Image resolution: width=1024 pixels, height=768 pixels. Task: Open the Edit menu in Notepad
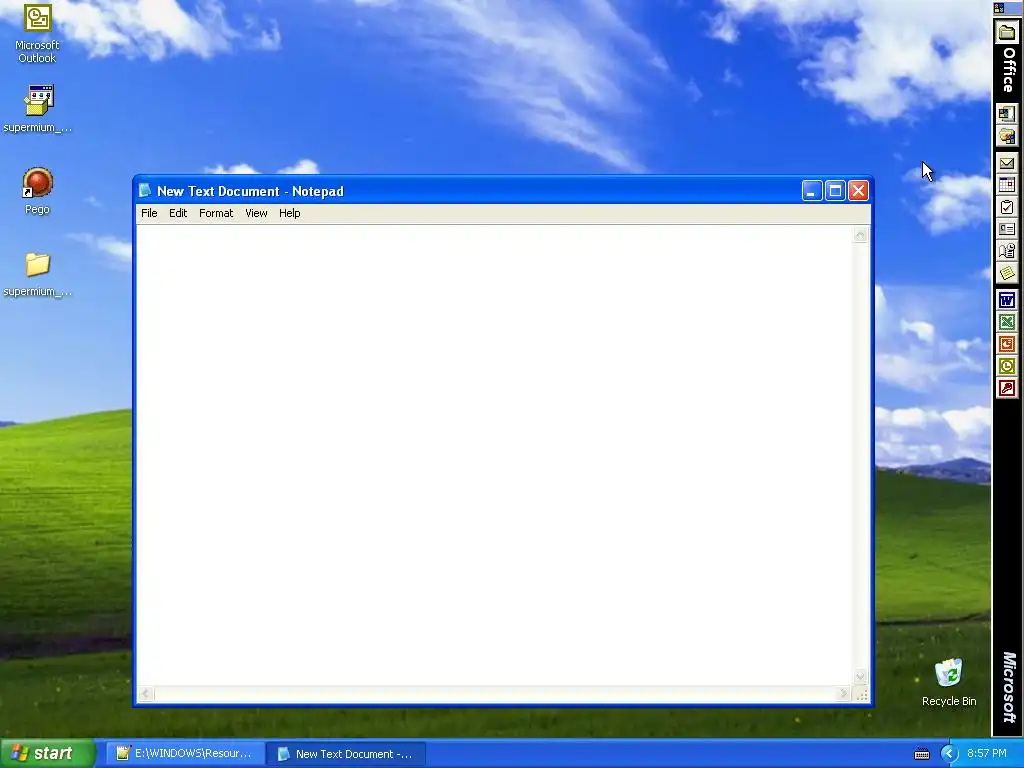(x=178, y=213)
